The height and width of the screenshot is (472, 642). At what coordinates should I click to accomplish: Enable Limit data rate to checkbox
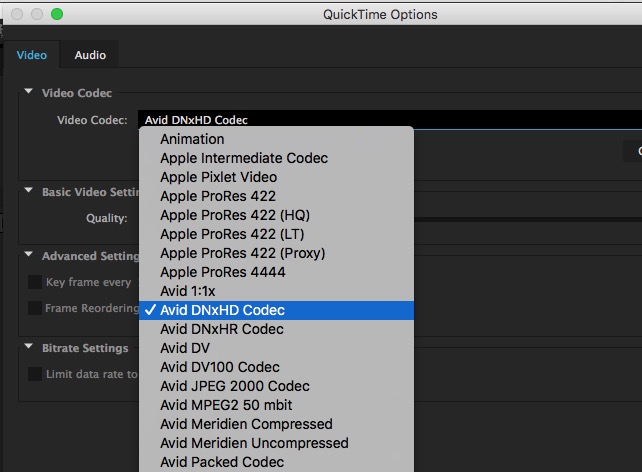point(35,374)
